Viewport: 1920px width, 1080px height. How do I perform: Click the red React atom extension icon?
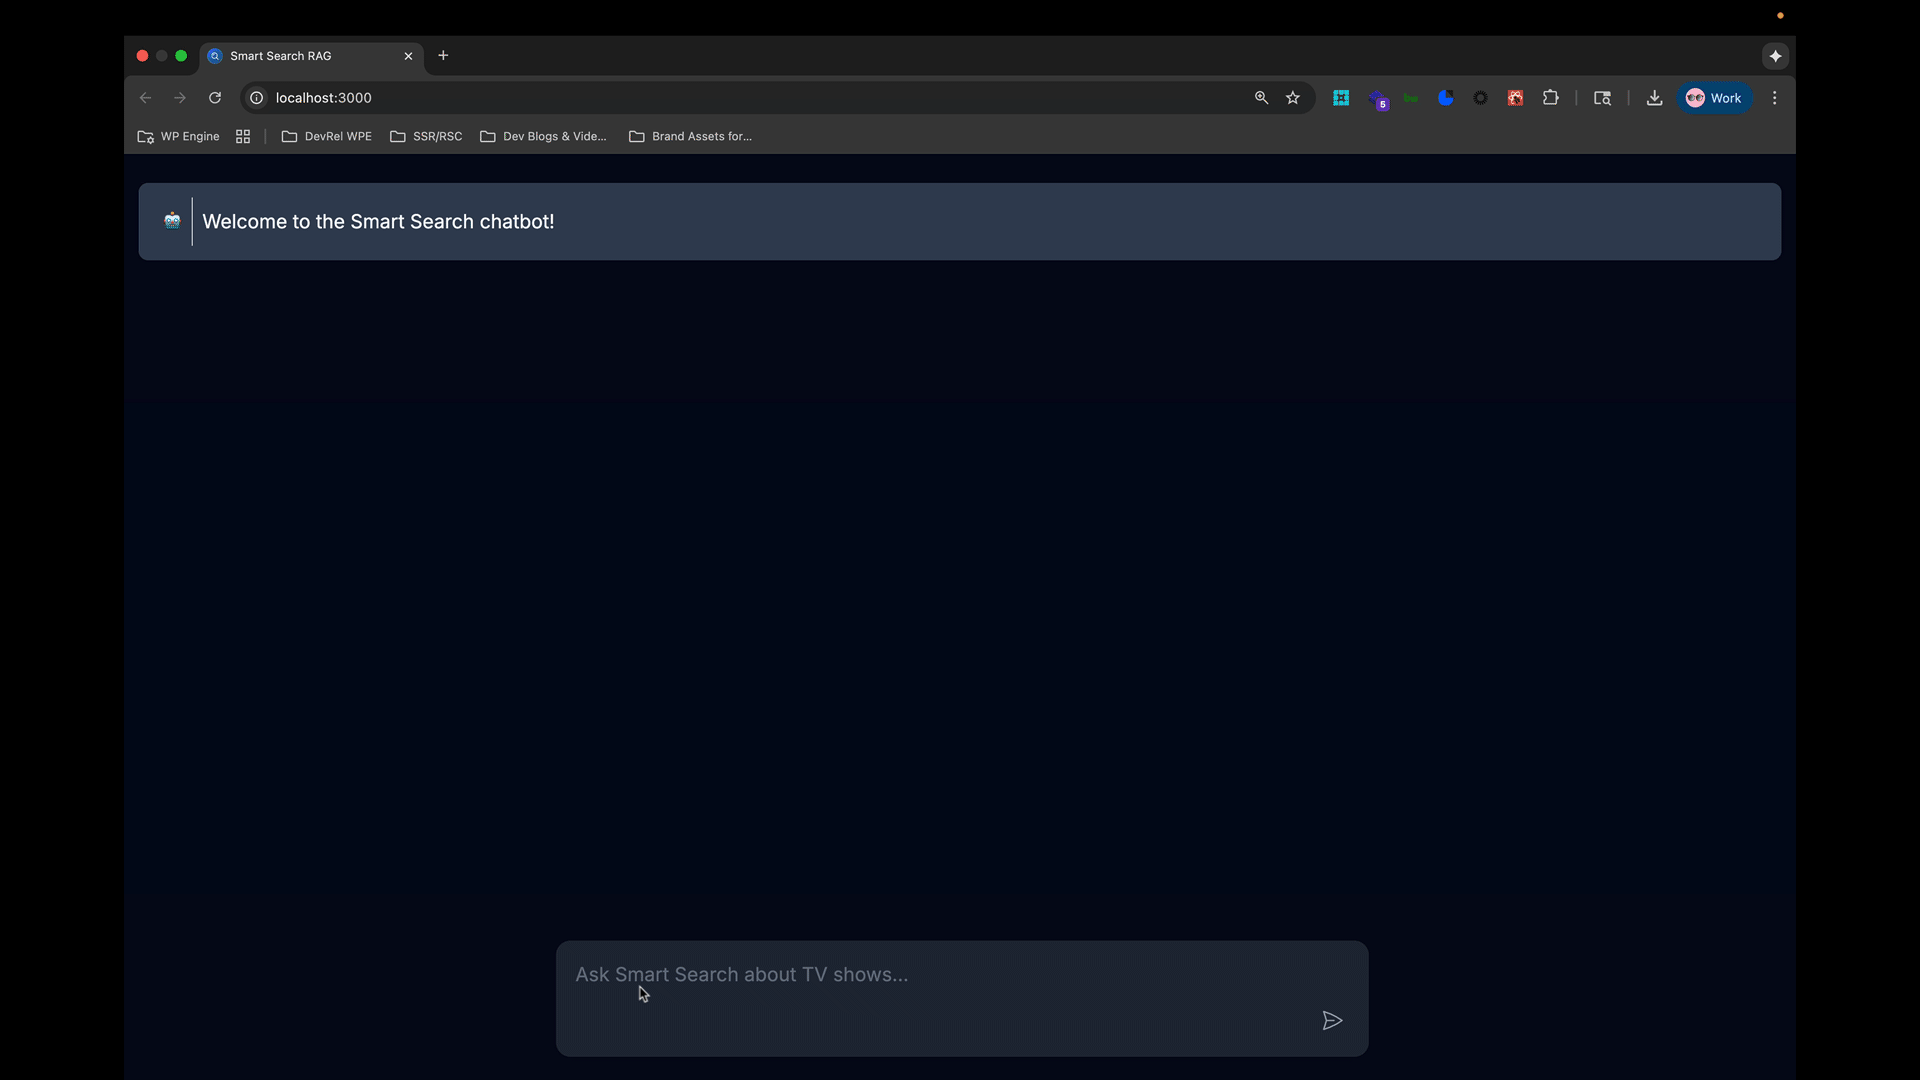[x=1515, y=98]
